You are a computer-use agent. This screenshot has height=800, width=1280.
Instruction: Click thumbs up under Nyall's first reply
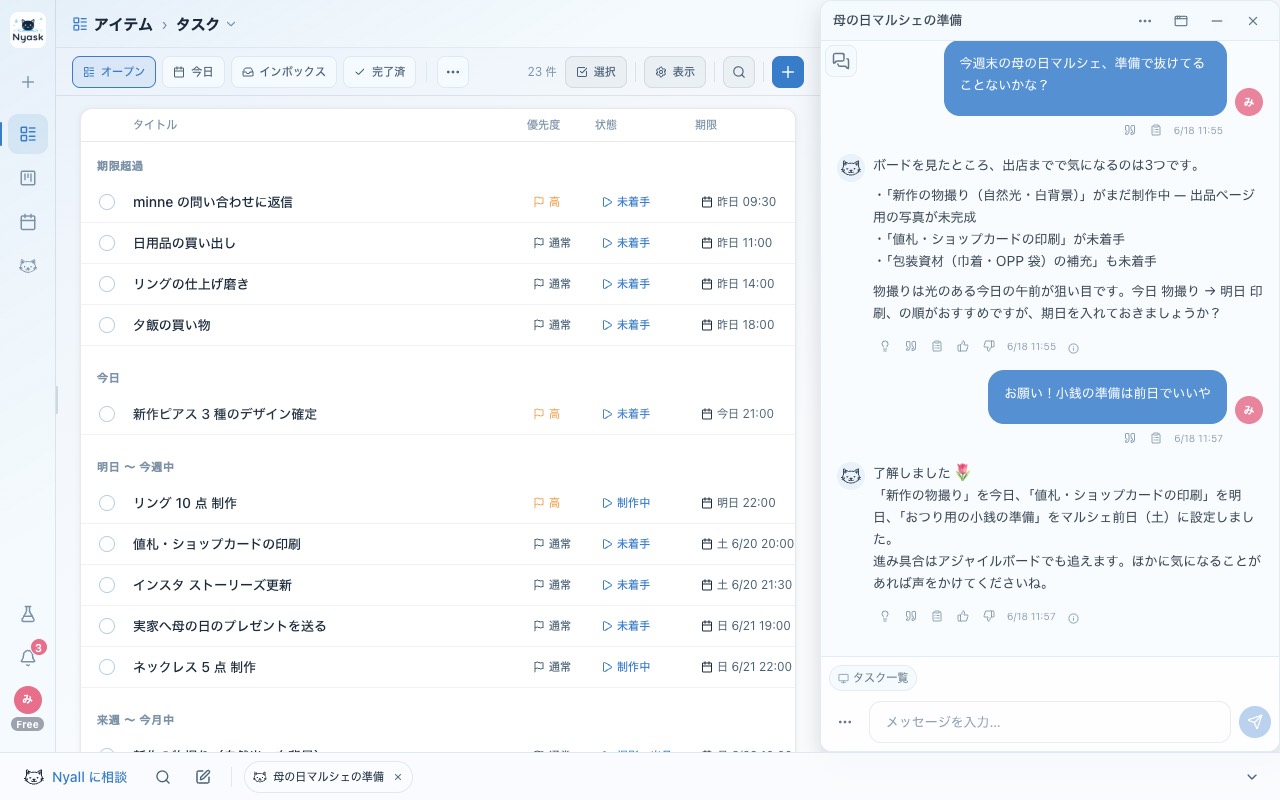(x=963, y=347)
